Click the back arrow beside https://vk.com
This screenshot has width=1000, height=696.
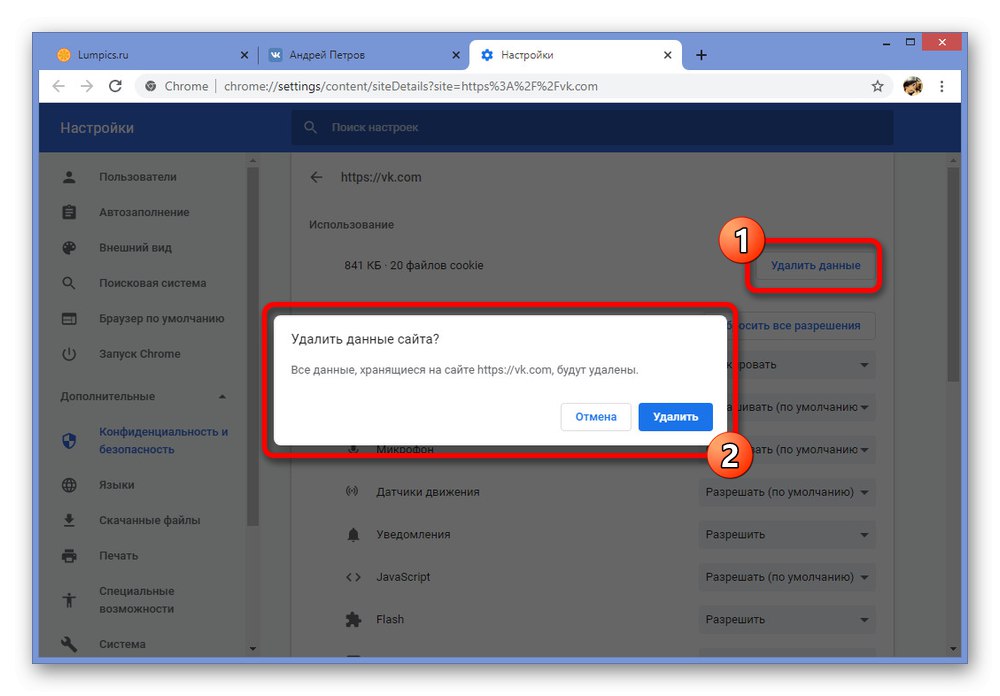point(316,177)
